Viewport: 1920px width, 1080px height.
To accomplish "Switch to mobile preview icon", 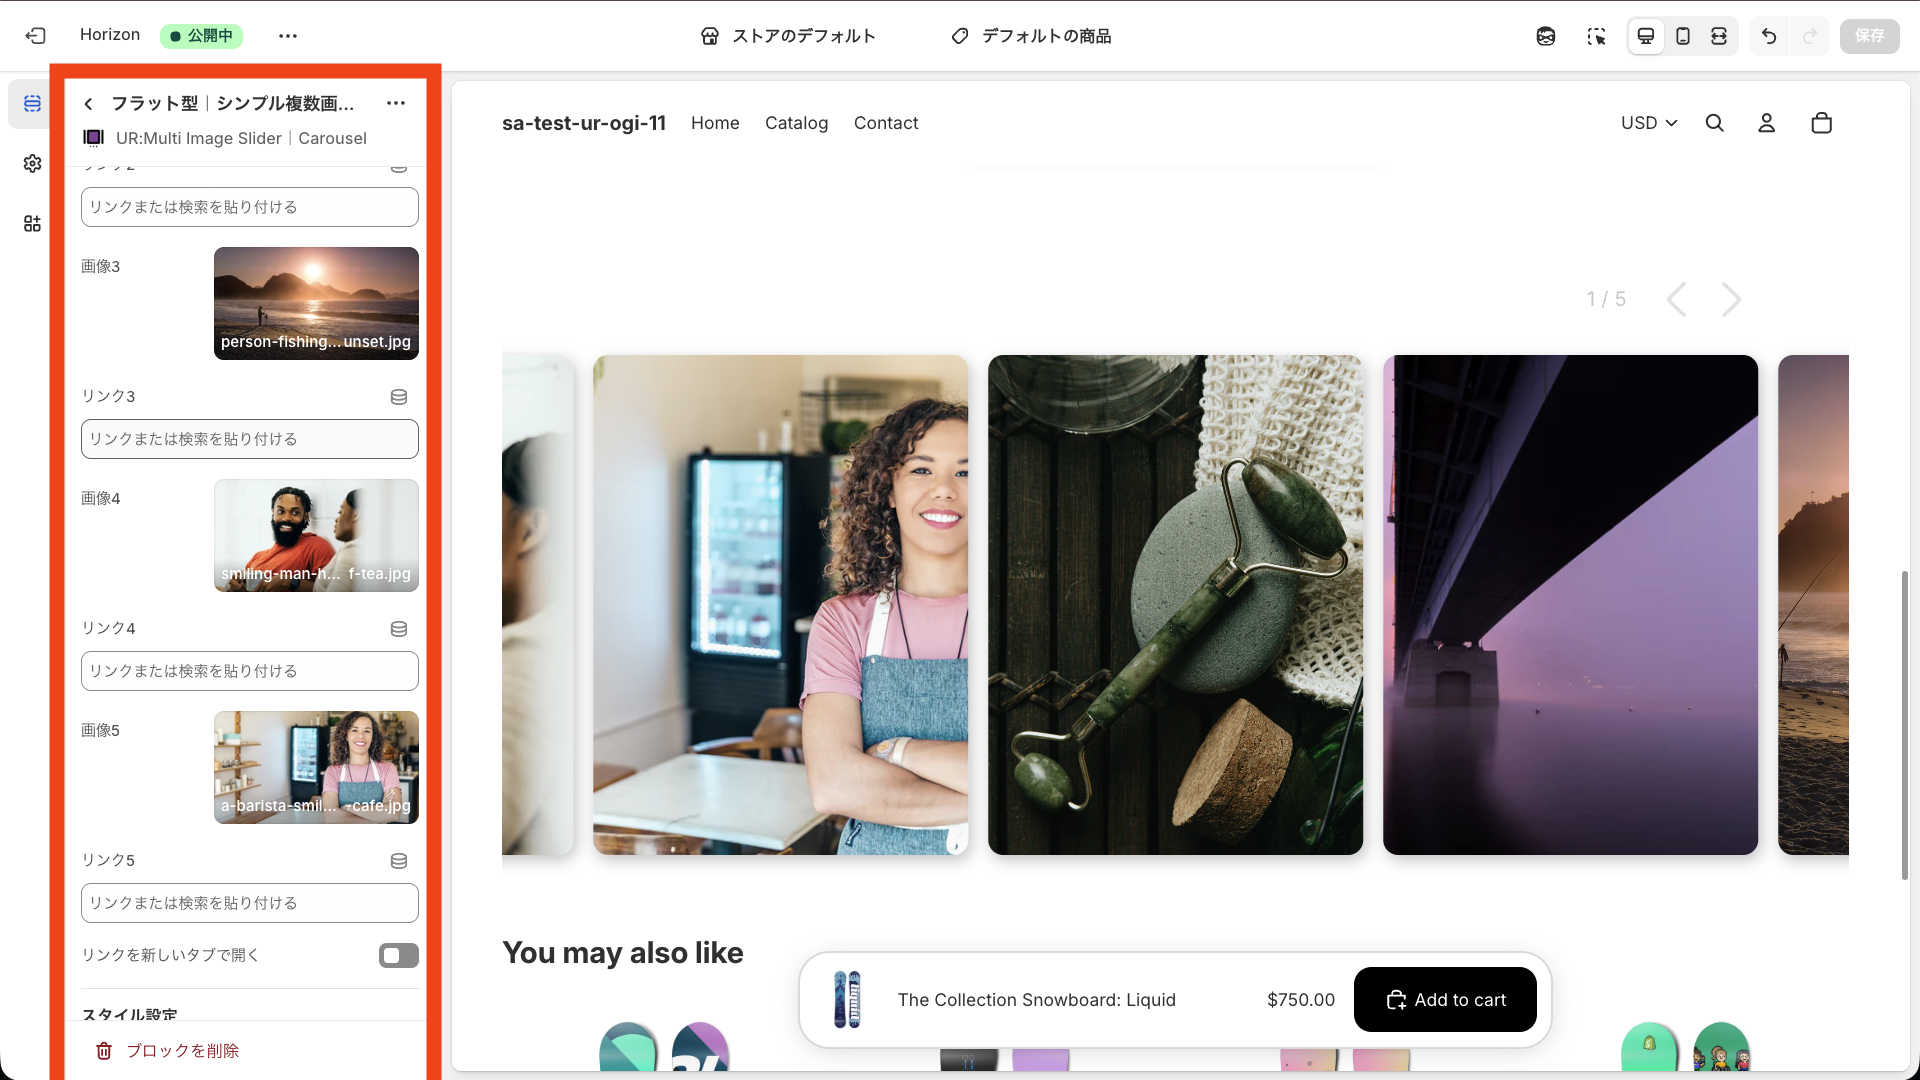I will coord(1683,36).
